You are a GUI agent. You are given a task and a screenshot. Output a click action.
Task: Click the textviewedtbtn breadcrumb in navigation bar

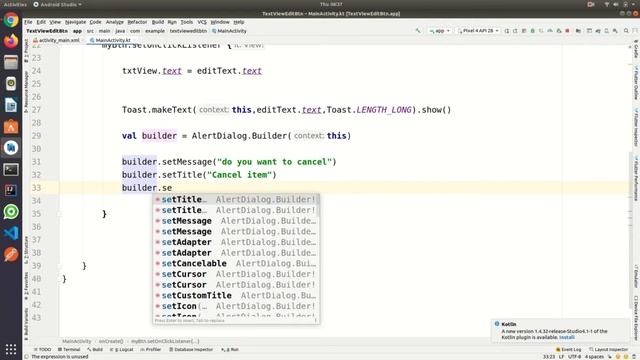click(188, 31)
